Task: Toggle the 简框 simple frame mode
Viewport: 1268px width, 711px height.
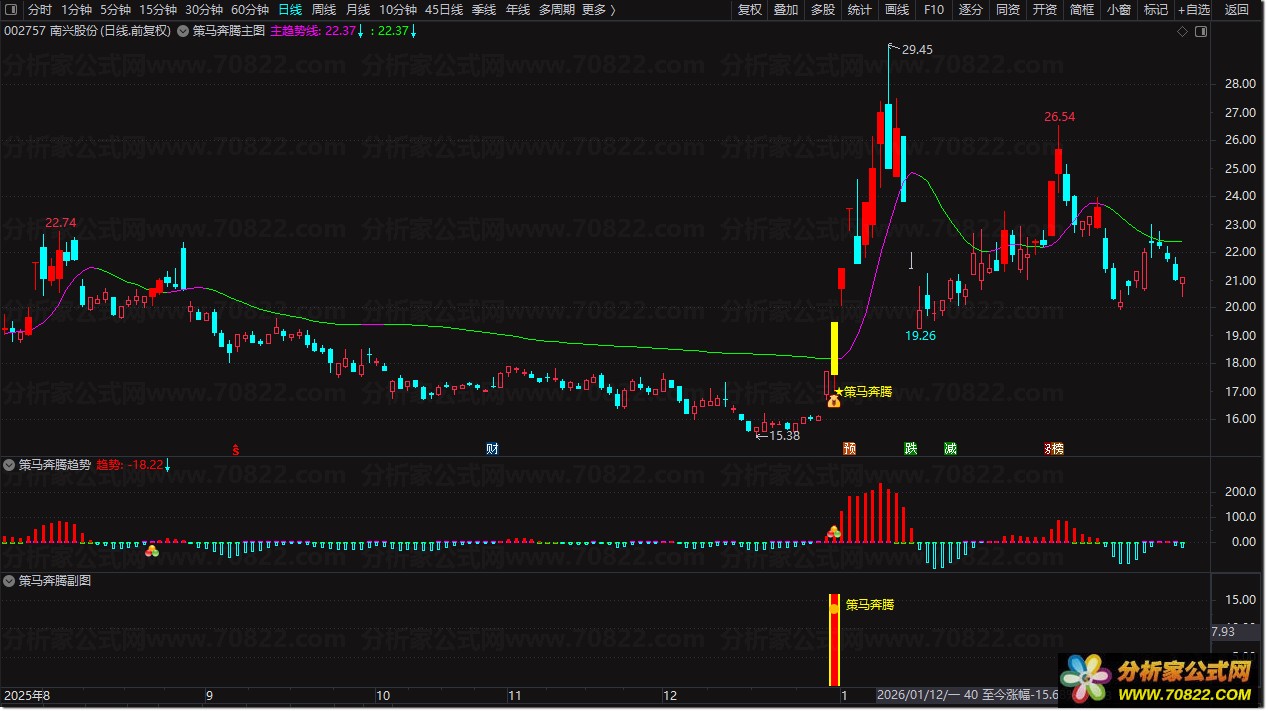Action: pos(1082,9)
